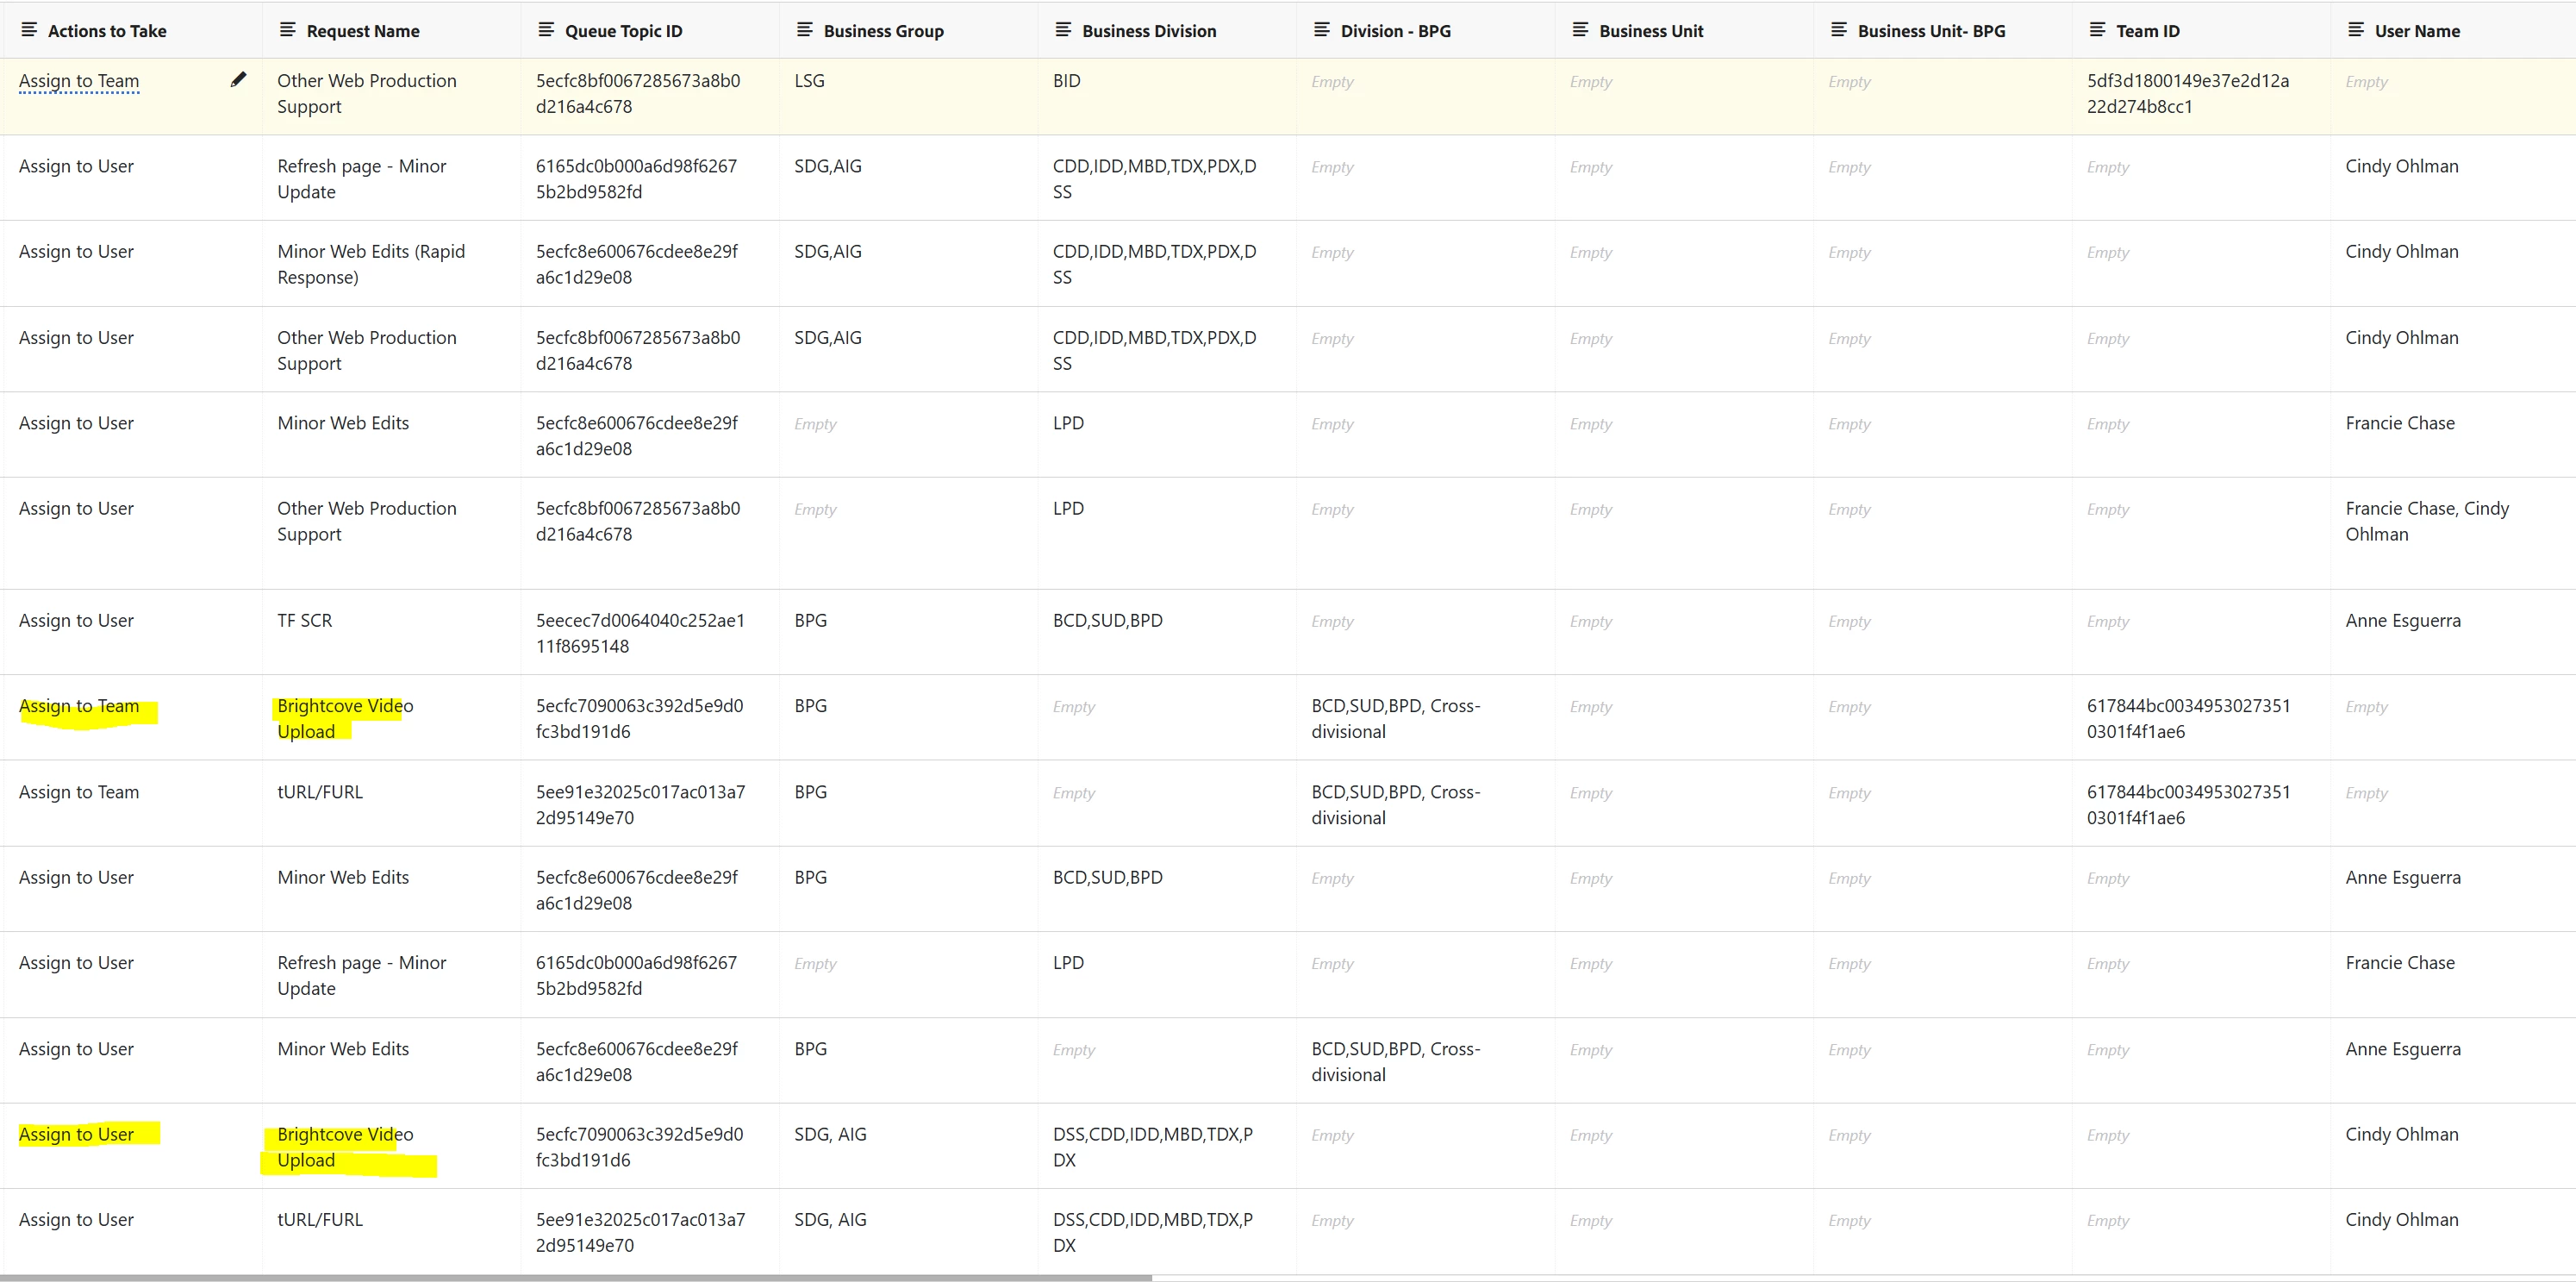The width and height of the screenshot is (2576, 1282).
Task: Click the pencil edit icon in first row
Action: click(238, 80)
